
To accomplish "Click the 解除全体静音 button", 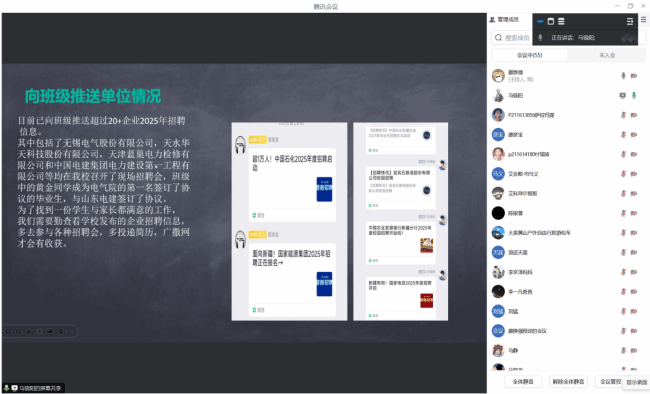I will [x=568, y=382].
